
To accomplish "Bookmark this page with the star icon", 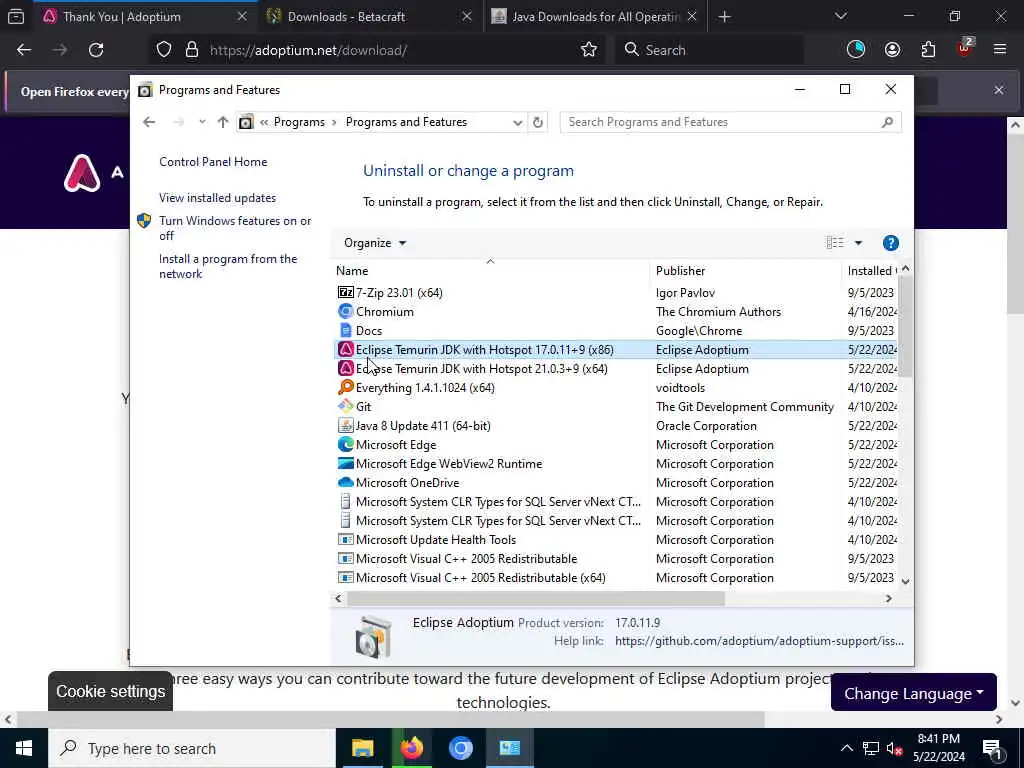I will pyautogui.click(x=588, y=50).
